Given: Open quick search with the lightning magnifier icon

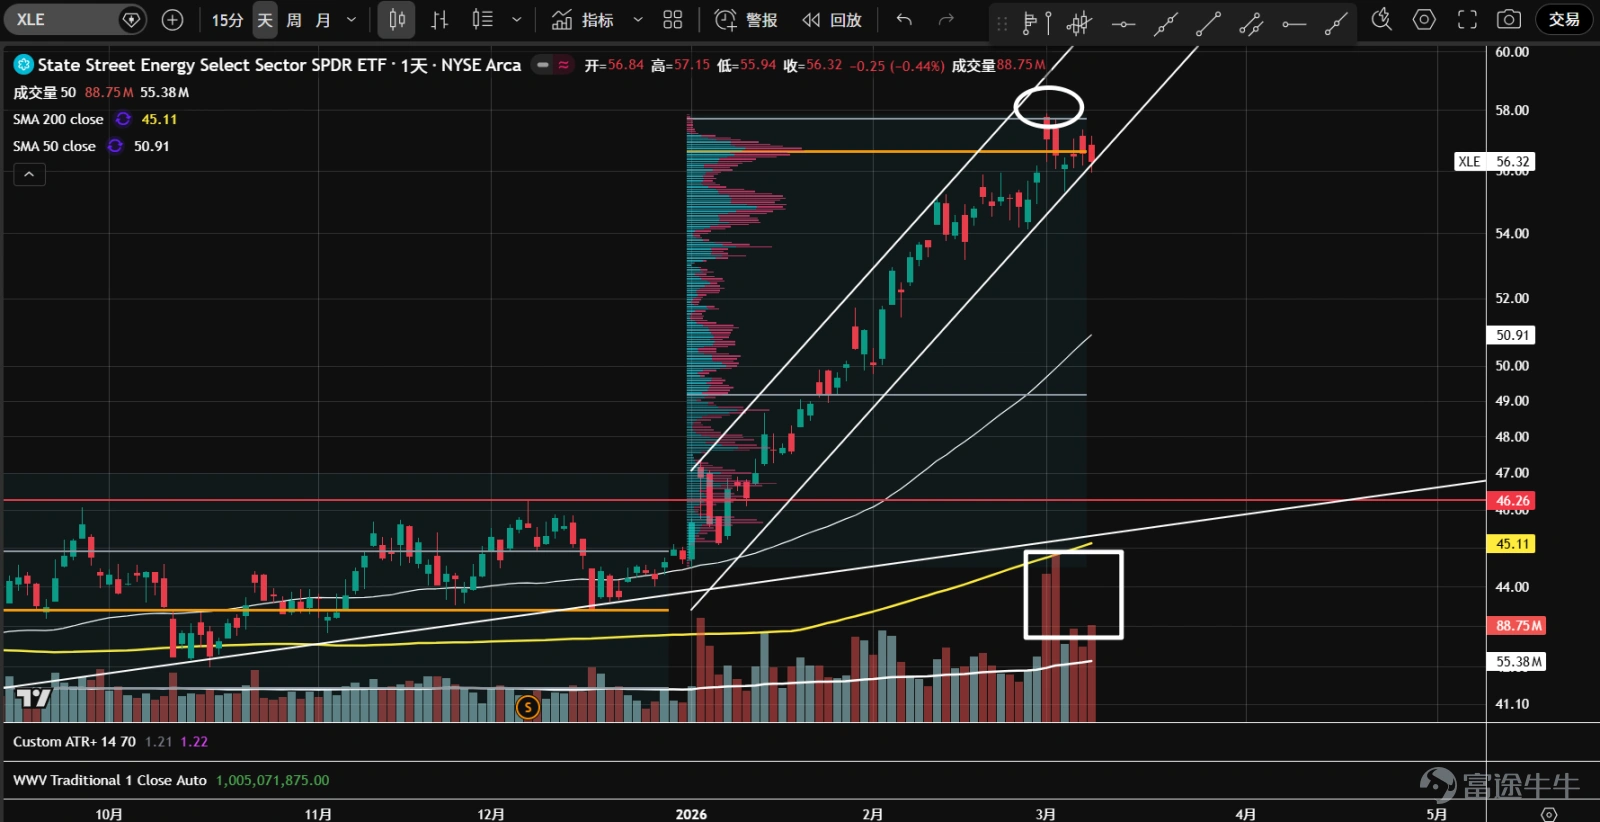Looking at the screenshot, I should [x=1382, y=20].
